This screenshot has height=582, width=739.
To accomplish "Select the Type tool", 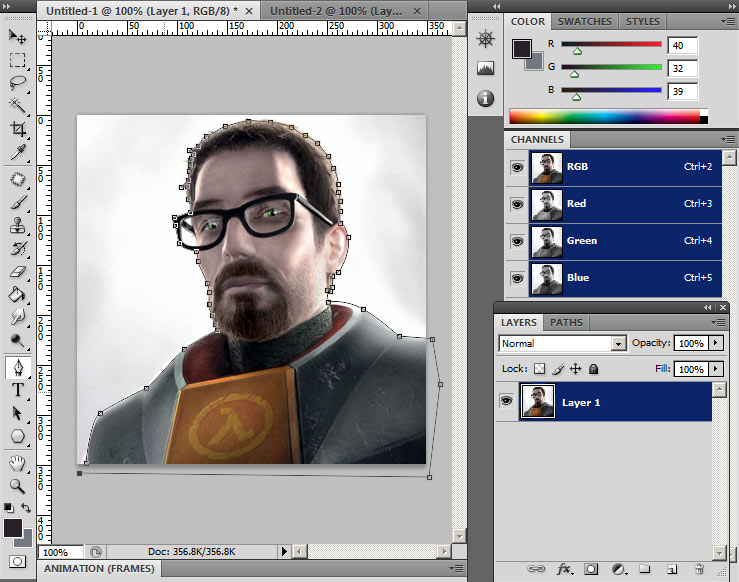I will 17,390.
